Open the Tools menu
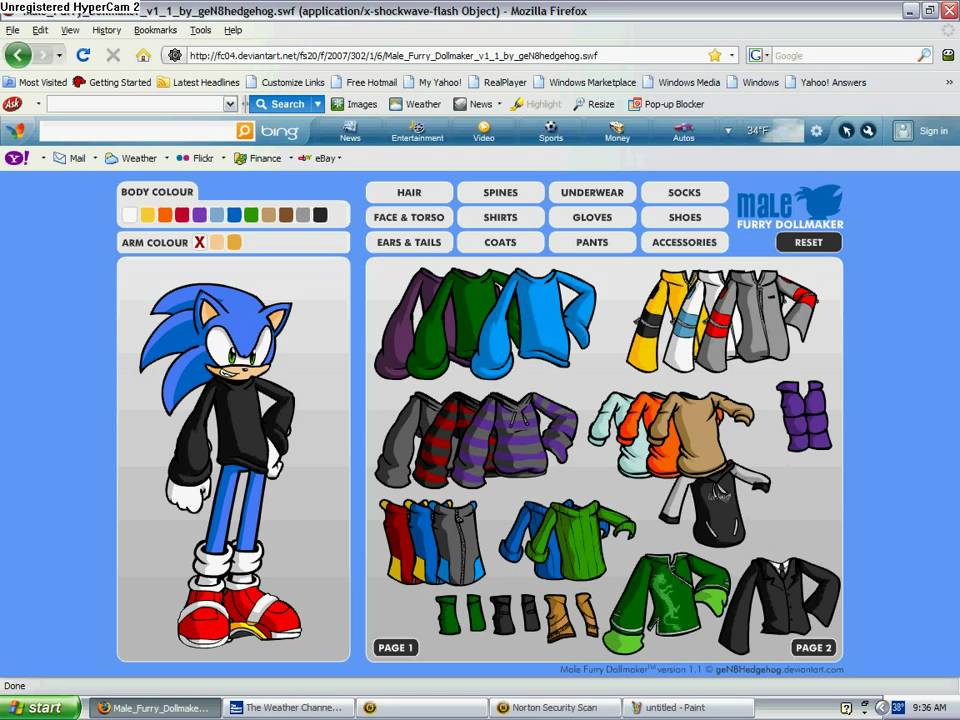The width and height of the screenshot is (960, 720). click(x=200, y=30)
